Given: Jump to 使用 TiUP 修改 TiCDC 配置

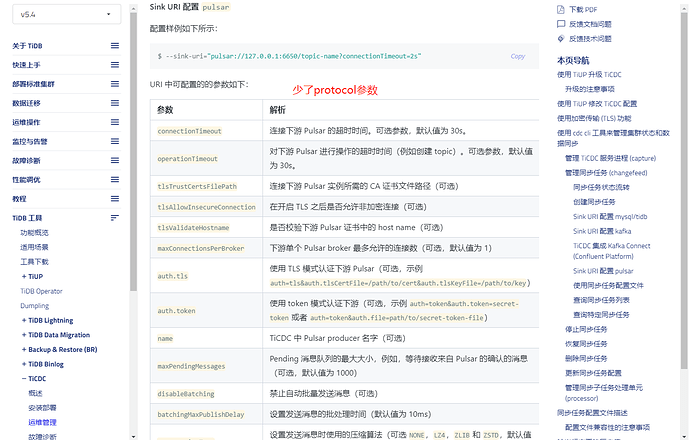Looking at the screenshot, I should point(597,104).
